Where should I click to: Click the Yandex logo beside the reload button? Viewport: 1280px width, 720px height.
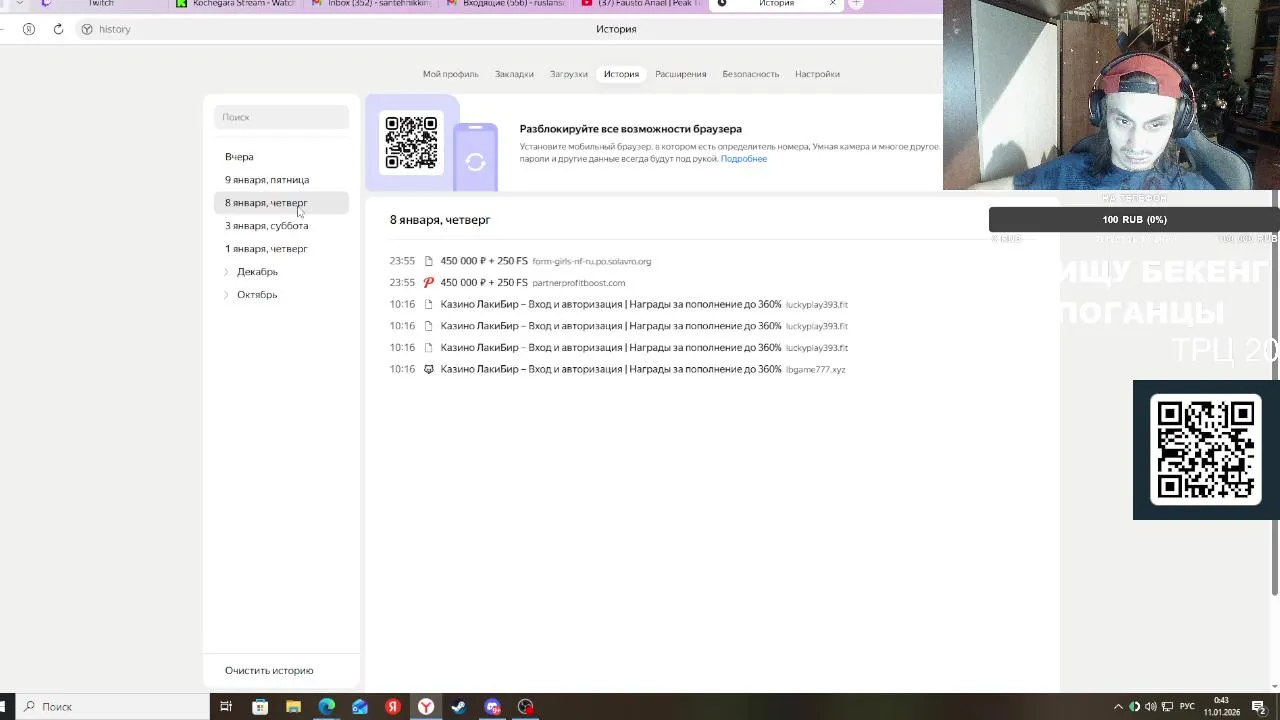click(28, 29)
